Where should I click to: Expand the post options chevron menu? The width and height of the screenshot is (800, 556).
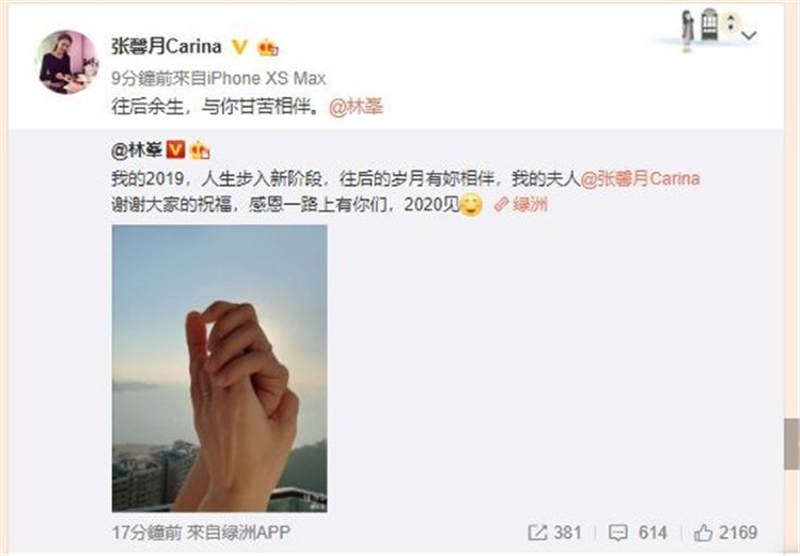748,35
